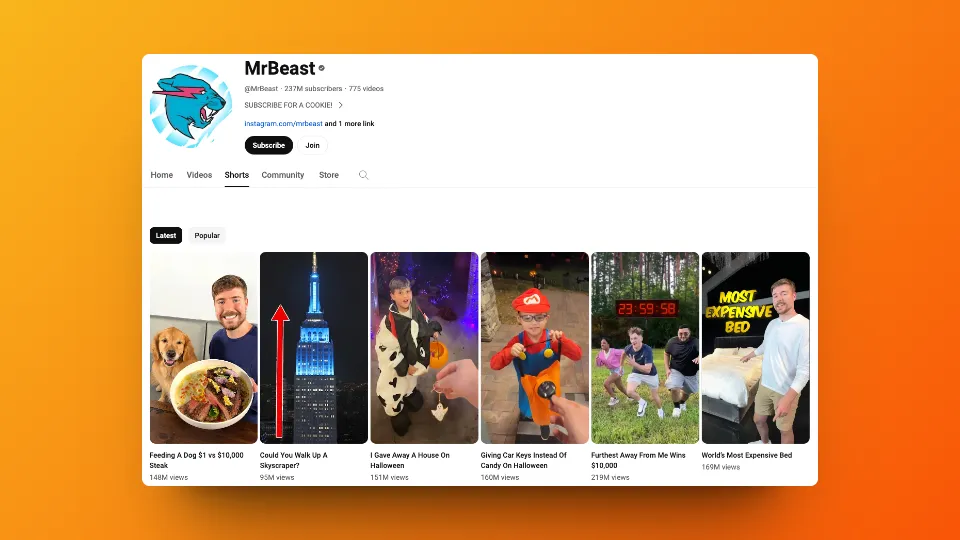Open the 'and 1 more link' text

349,124
